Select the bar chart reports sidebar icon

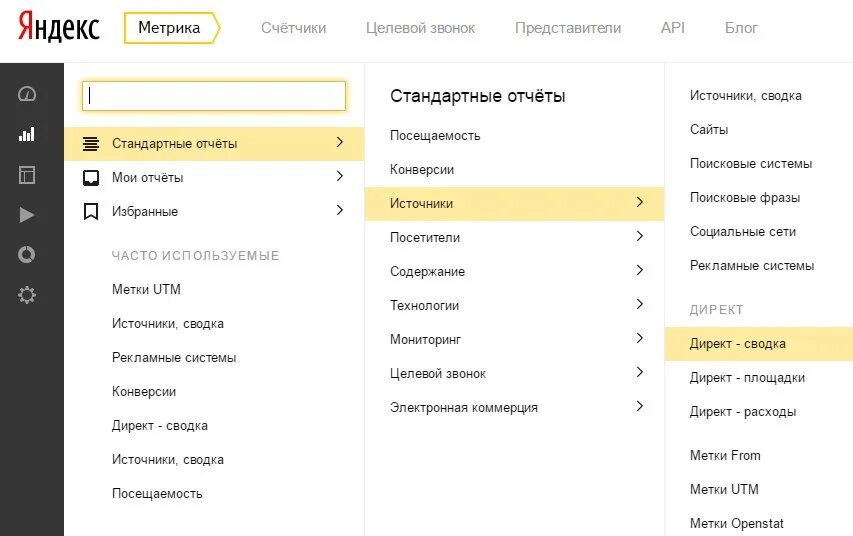(27, 134)
